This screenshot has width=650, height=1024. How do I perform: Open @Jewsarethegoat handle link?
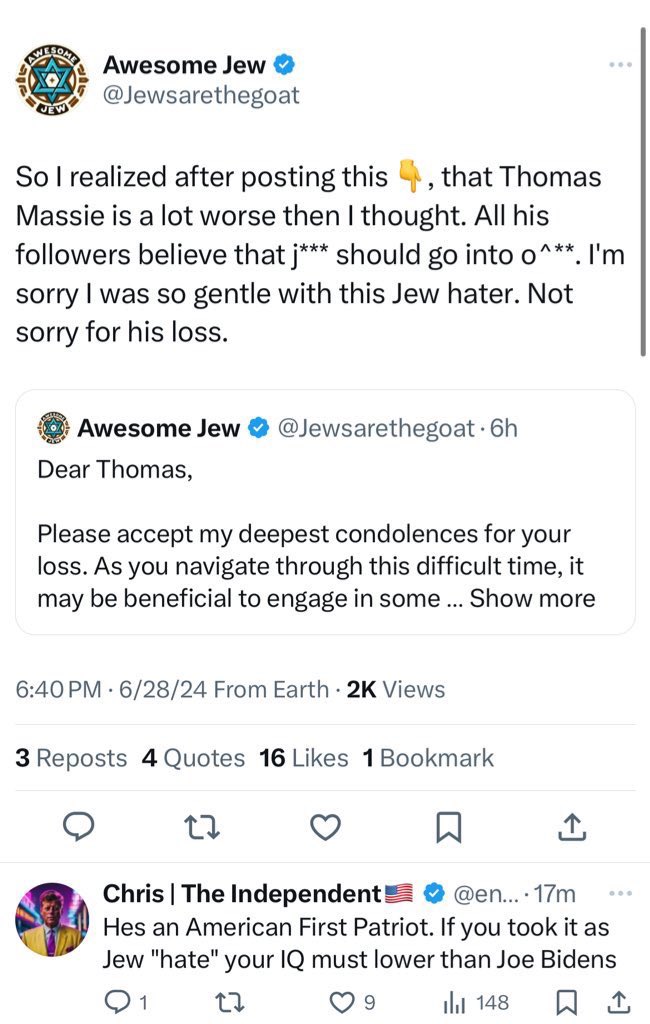[x=201, y=96]
